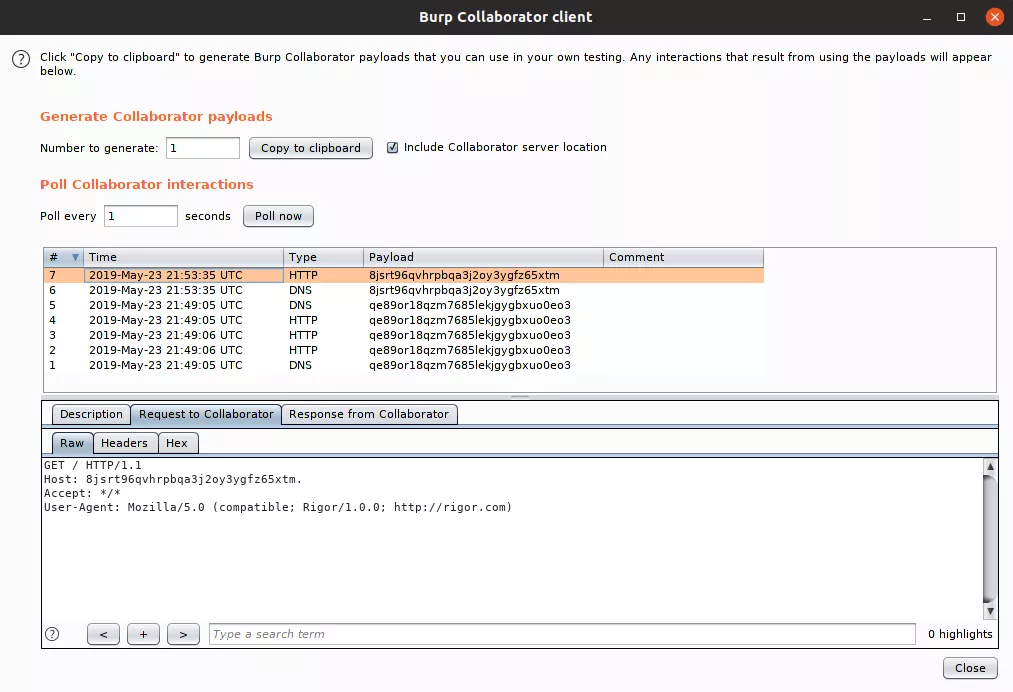Click the User-Agent line in raw request

pyautogui.click(x=278, y=507)
